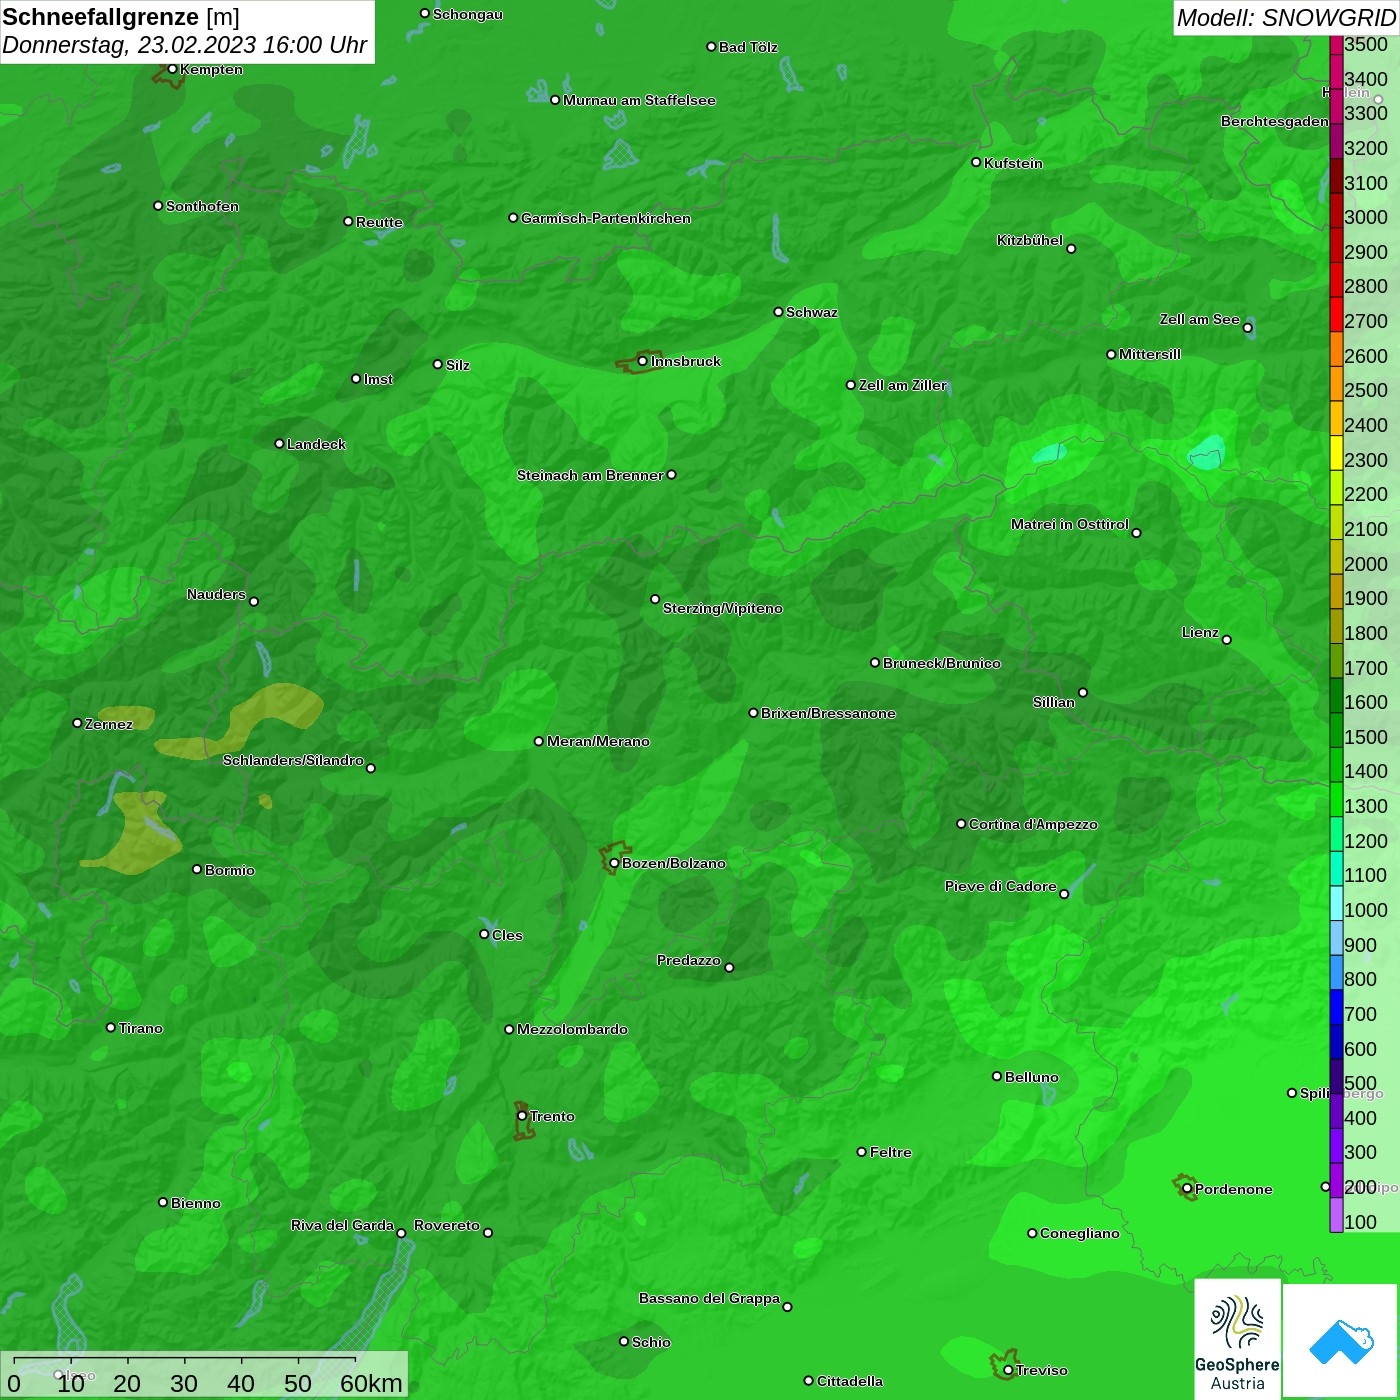
Task: Click the Sterzing/Vipiteno label
Action: [x=723, y=608]
